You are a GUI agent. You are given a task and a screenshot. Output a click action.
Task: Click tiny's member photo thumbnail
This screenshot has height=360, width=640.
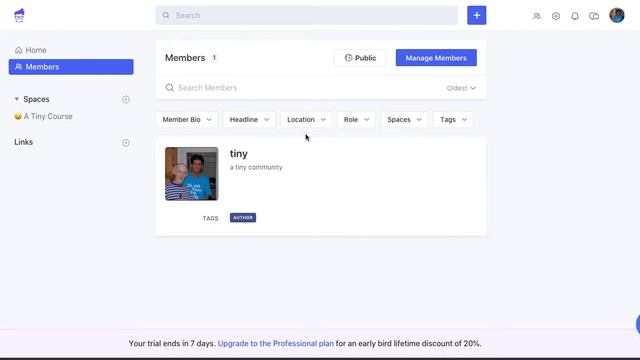(x=191, y=174)
